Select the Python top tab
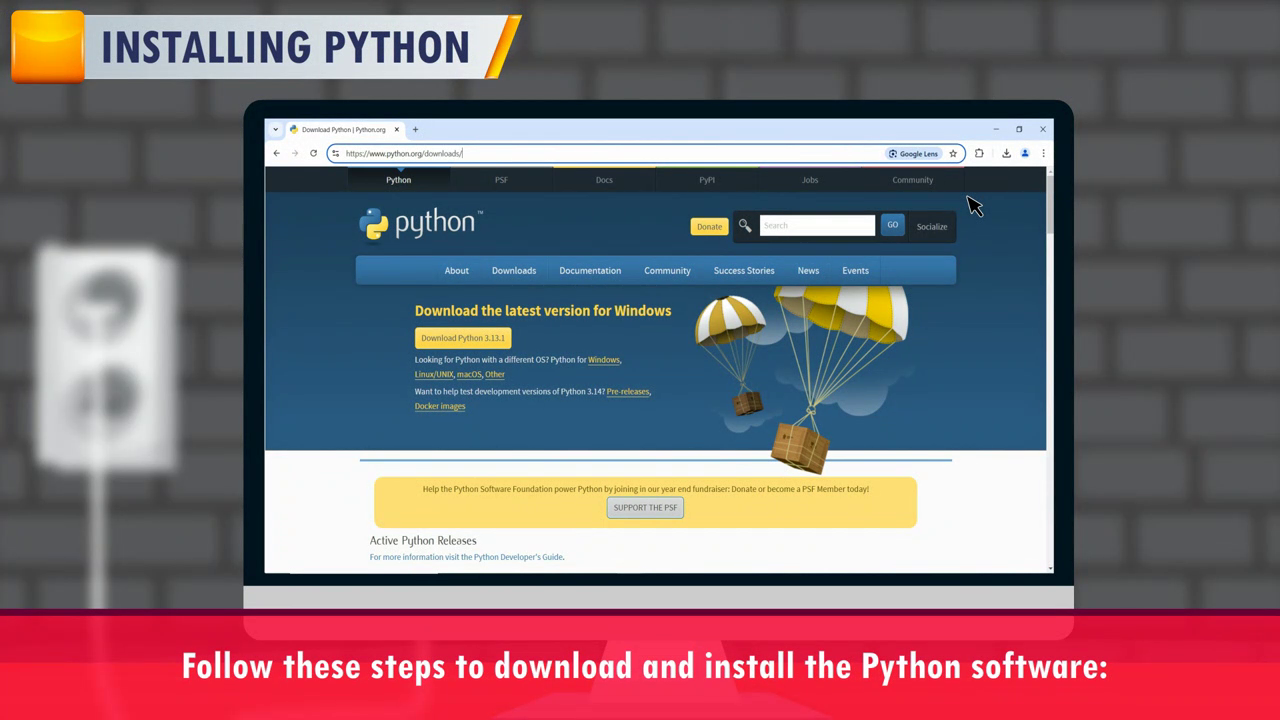The image size is (1280, 720). pos(399,180)
